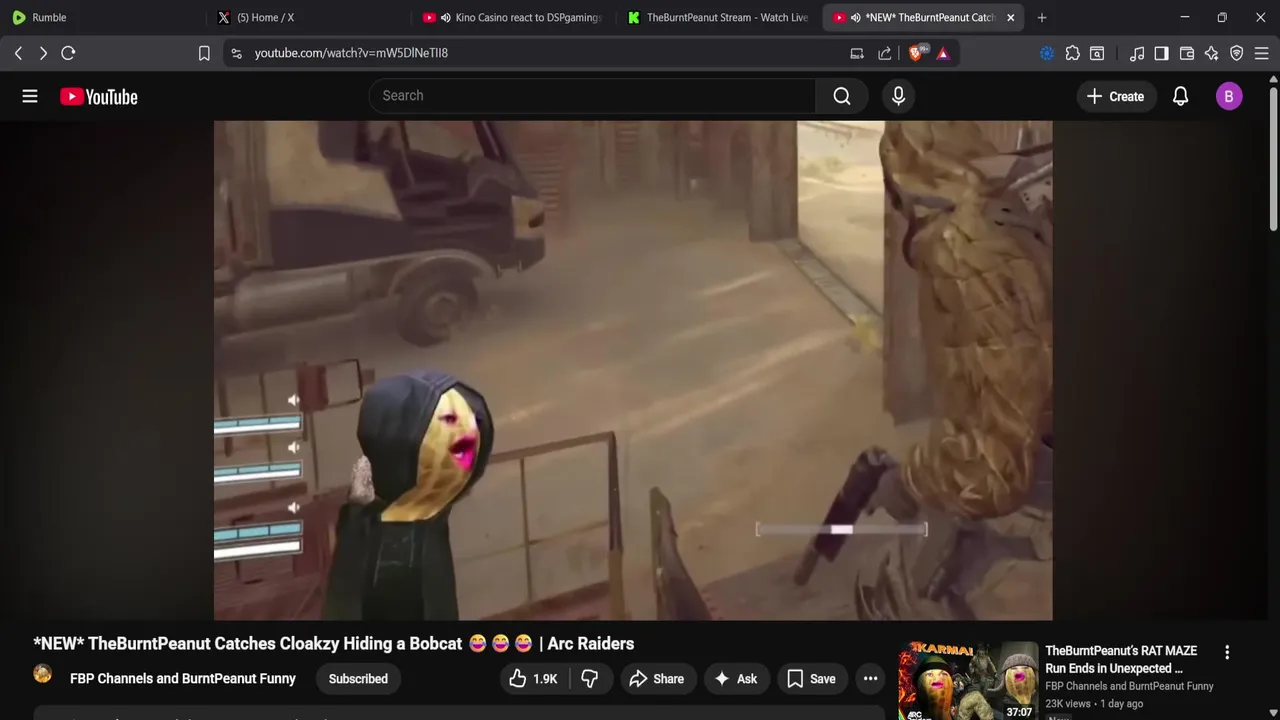Dislike the video with thumbs down
Screen dimensions: 1280x720
pos(590,679)
